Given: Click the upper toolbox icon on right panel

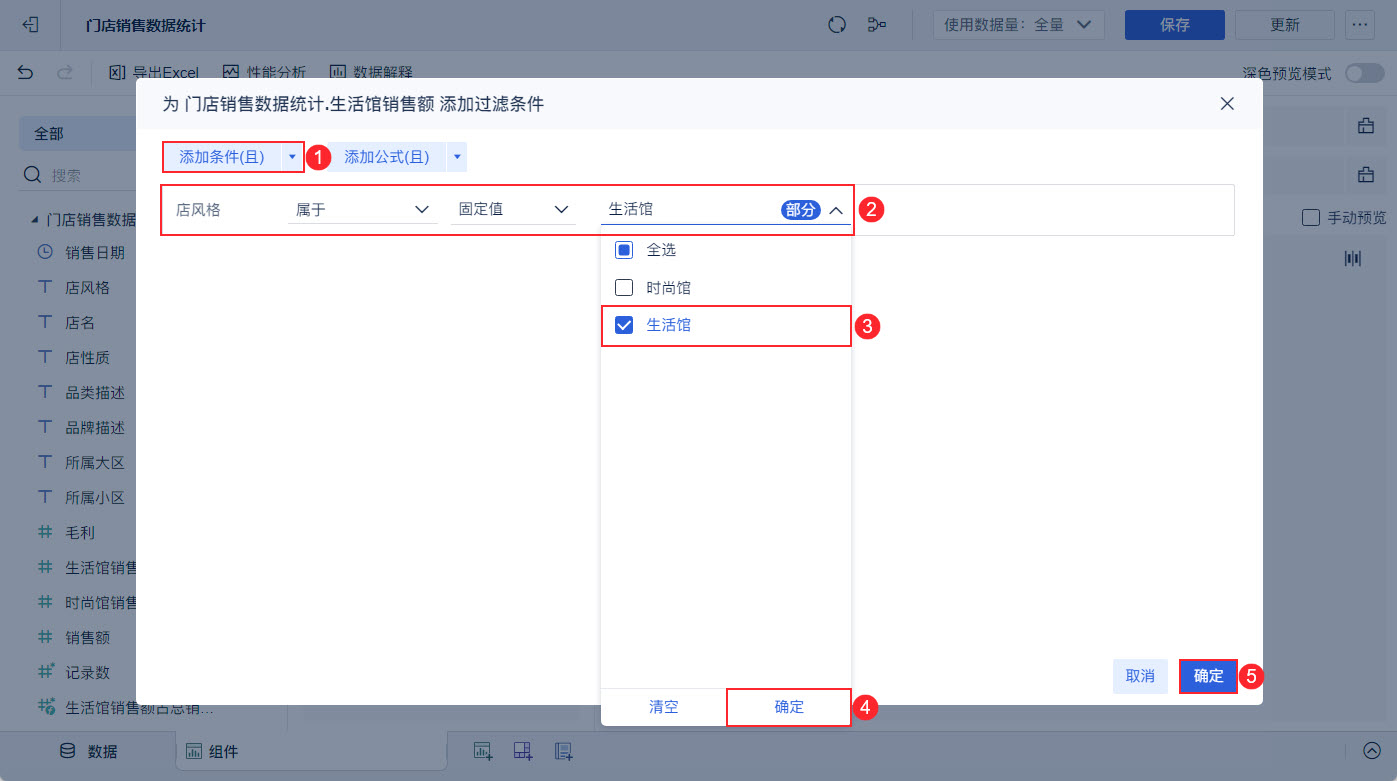Looking at the screenshot, I should point(1365,126).
